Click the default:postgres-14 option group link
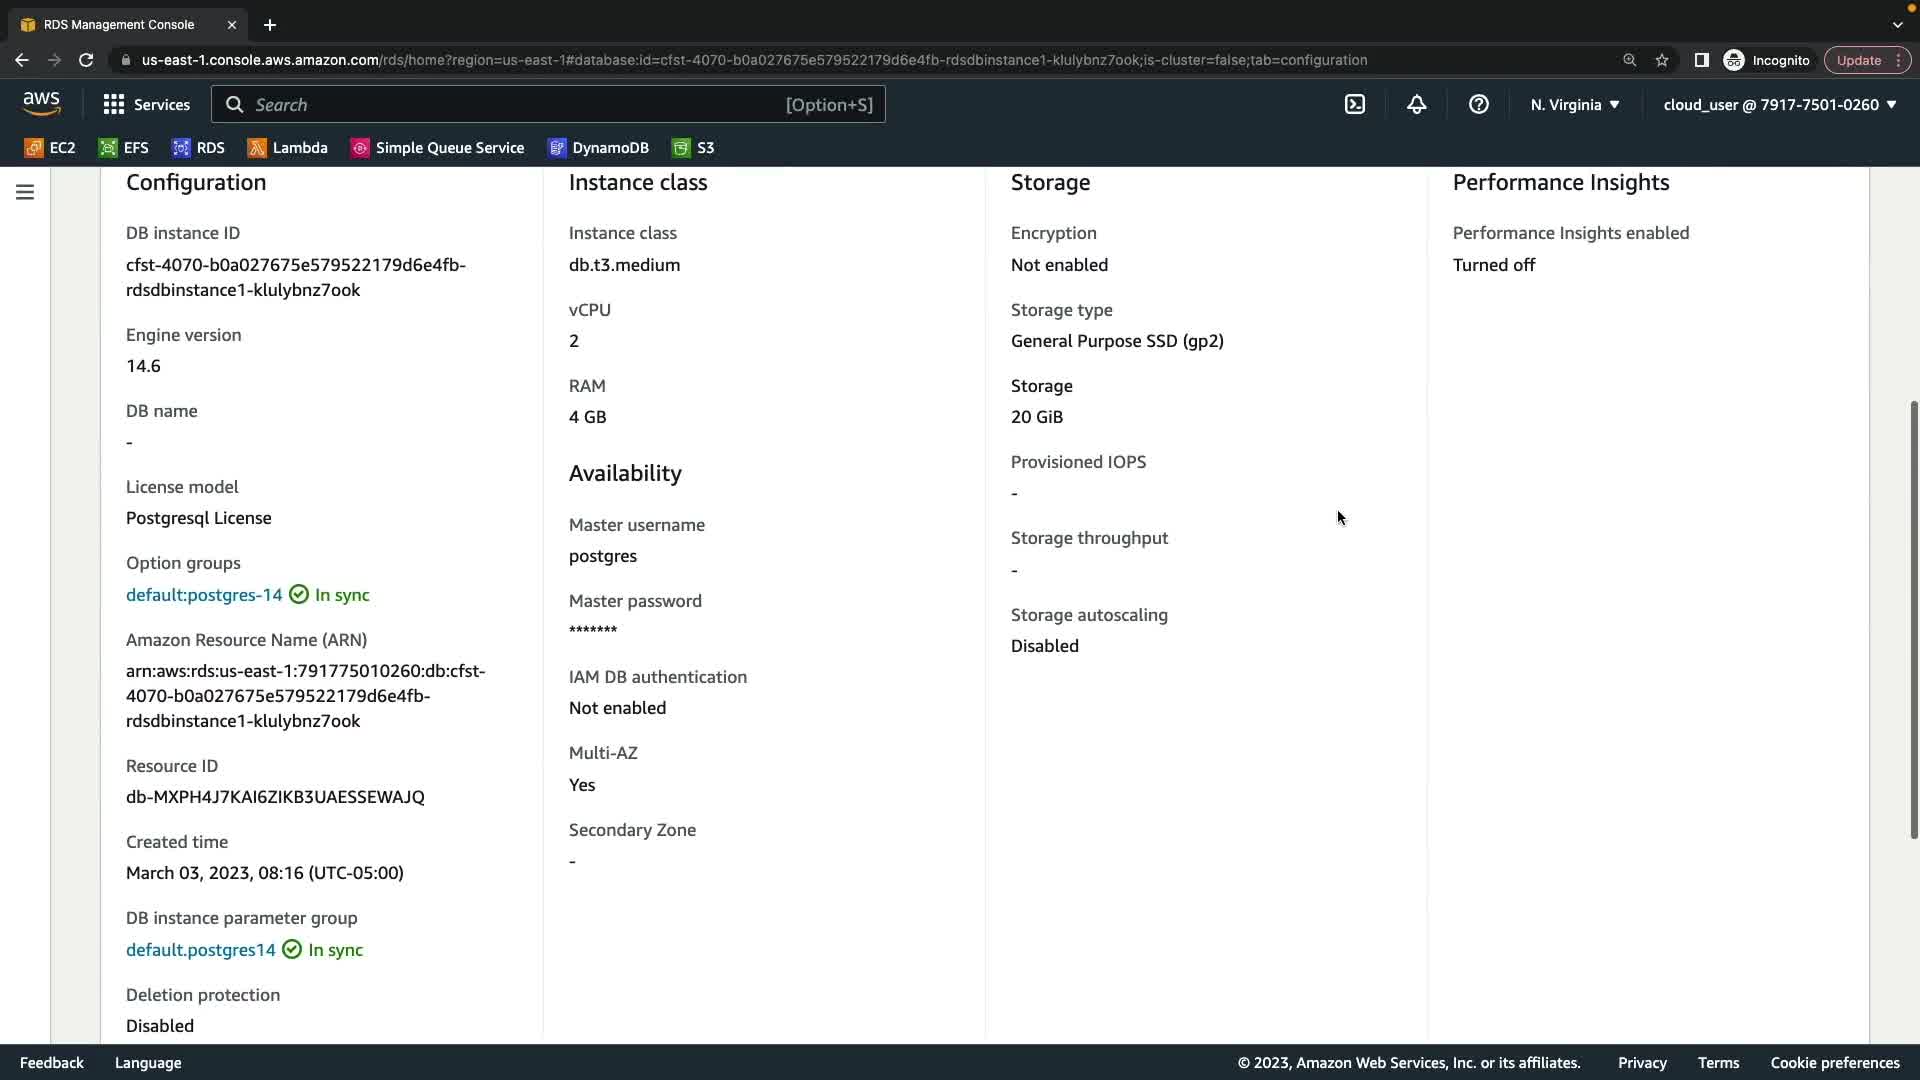Image resolution: width=1920 pixels, height=1080 pixels. (x=204, y=595)
